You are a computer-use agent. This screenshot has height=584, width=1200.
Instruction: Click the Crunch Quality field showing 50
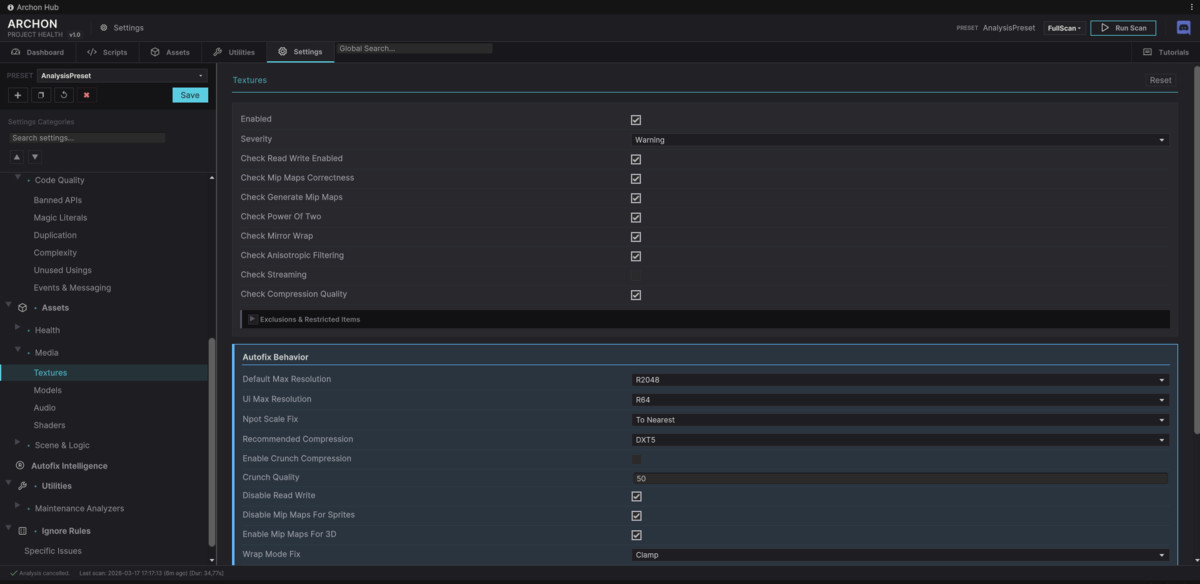(900, 478)
